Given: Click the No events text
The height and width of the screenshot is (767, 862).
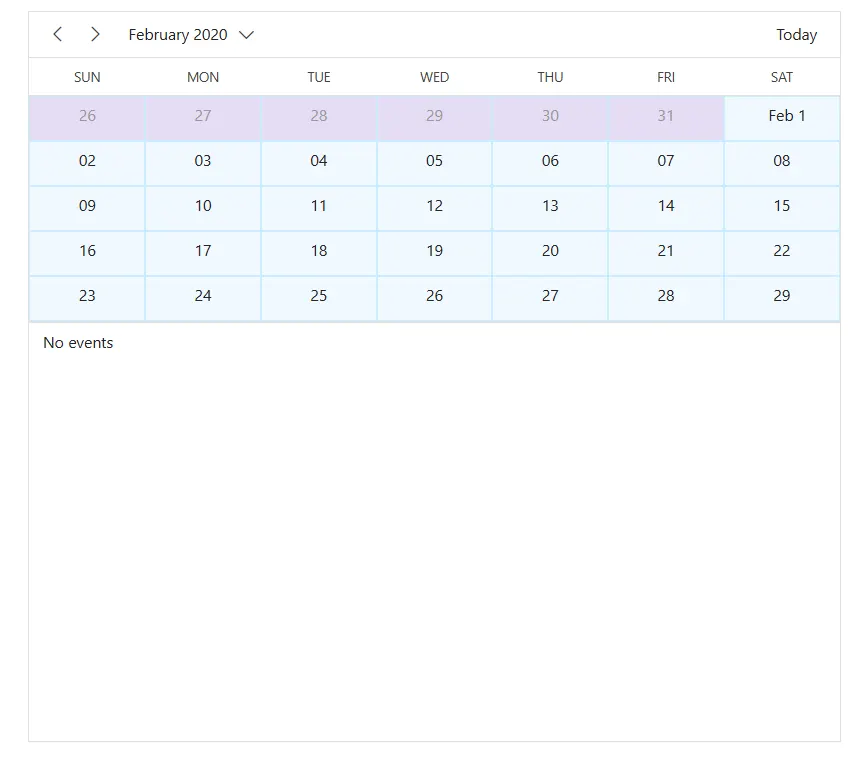Looking at the screenshot, I should [78, 343].
